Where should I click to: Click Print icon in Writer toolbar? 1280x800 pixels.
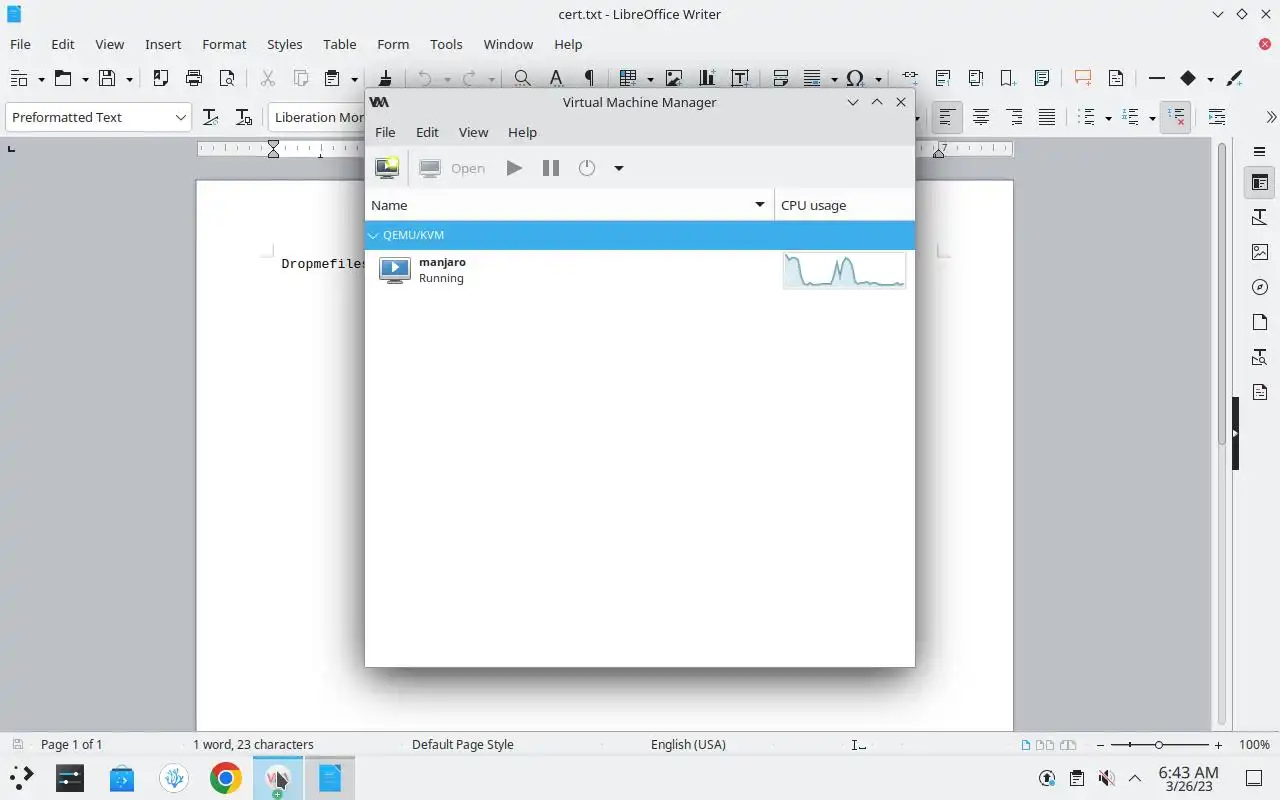(194, 78)
